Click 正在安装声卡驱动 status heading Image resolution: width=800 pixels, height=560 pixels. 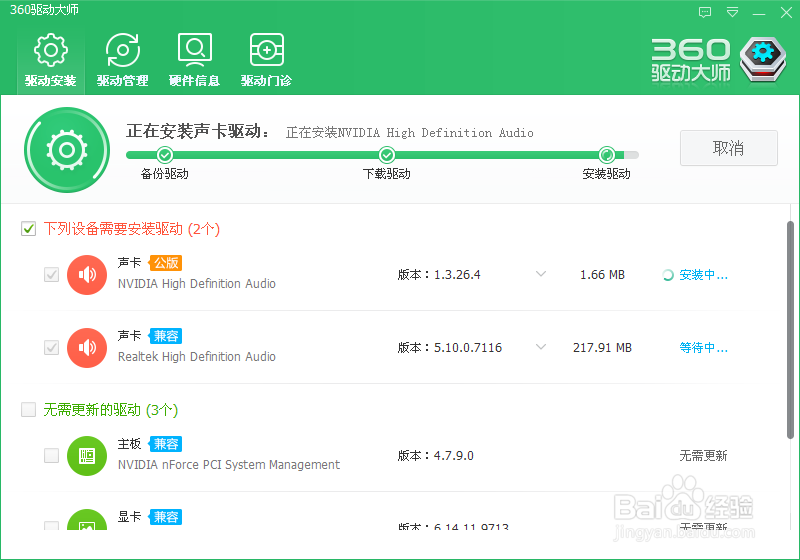(197, 131)
